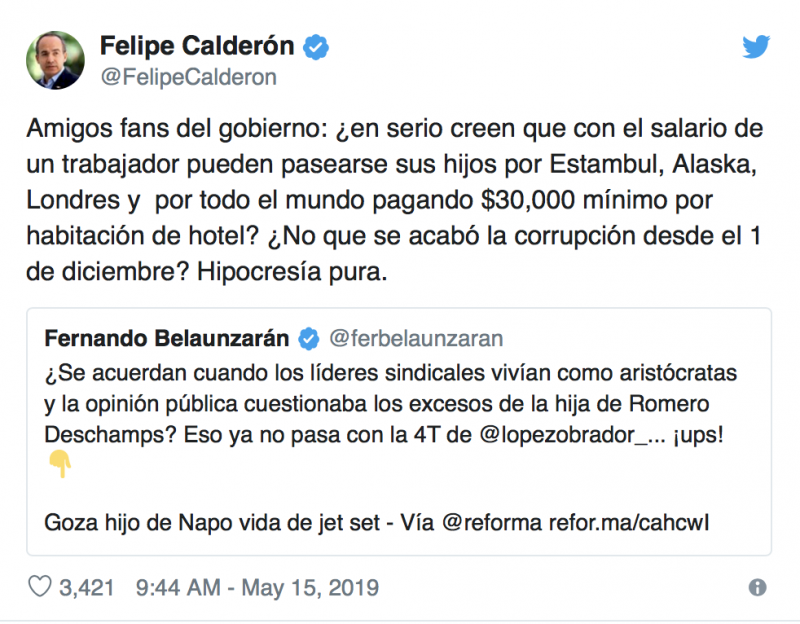Open the tweet info icon
Image resolution: width=800 pixels, height=624 pixels.
[758, 587]
